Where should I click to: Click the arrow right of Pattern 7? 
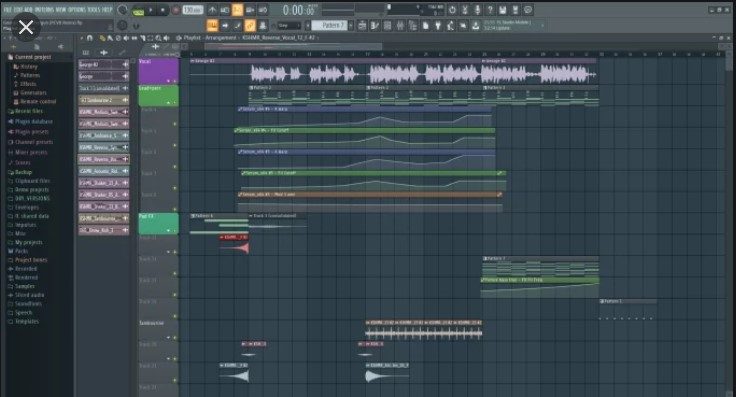(x=351, y=25)
